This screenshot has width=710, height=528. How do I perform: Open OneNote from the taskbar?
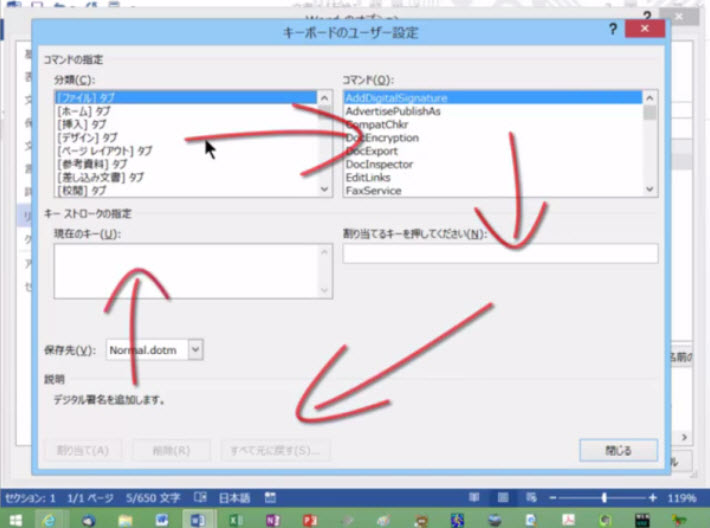pos(273,519)
